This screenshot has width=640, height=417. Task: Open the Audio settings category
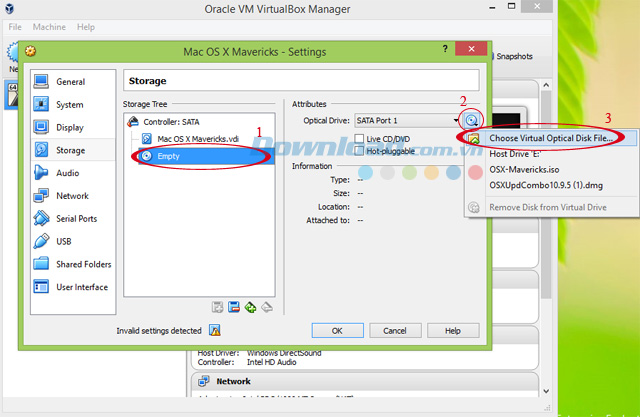click(x=73, y=173)
